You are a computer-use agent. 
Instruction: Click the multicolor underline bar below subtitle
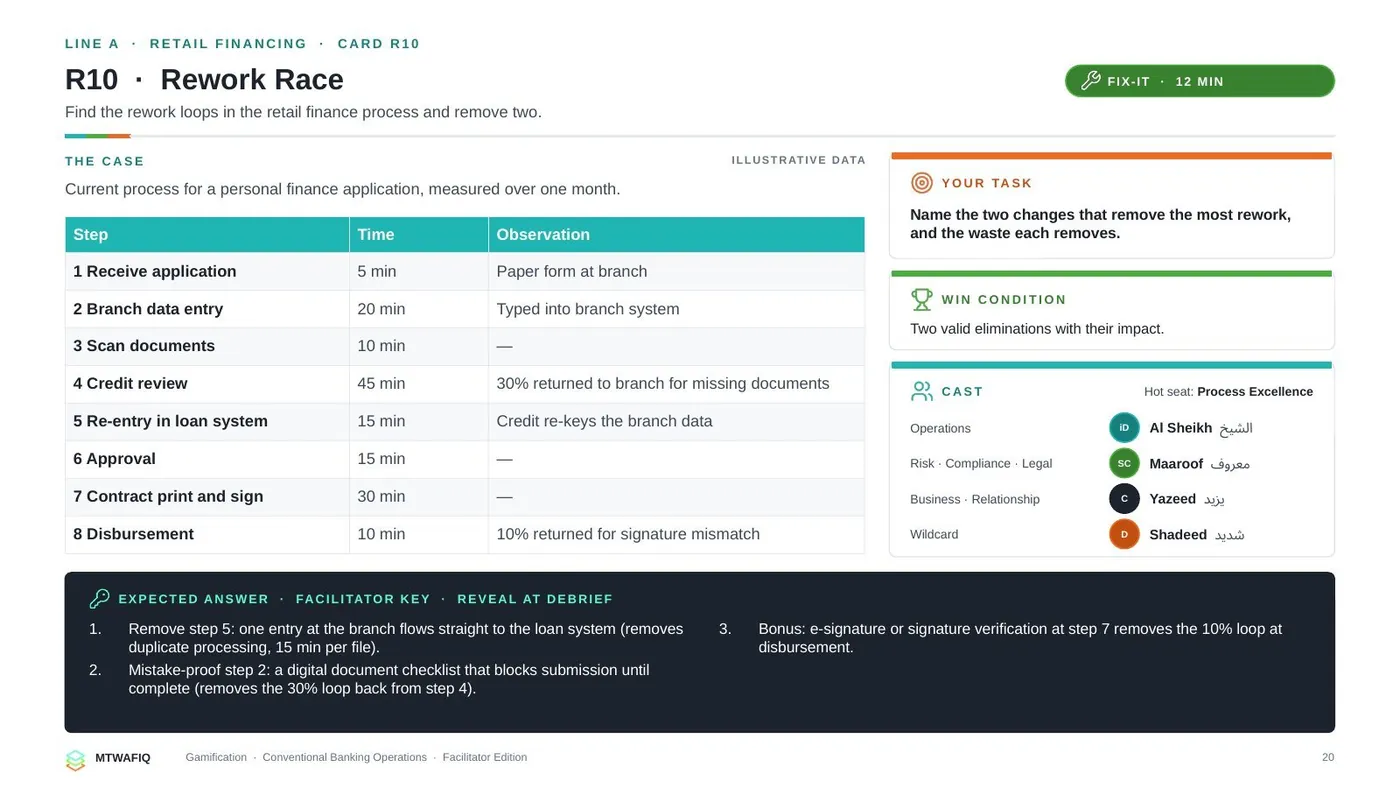98,136
